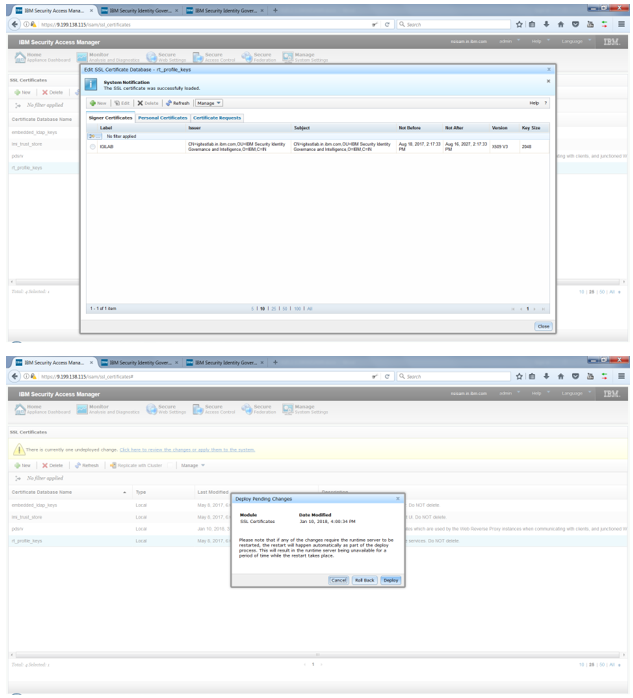Open the Monitor Analysis and Diagnostics menu in the lower window
Viewport: 633px width, 698px height.
[108, 409]
